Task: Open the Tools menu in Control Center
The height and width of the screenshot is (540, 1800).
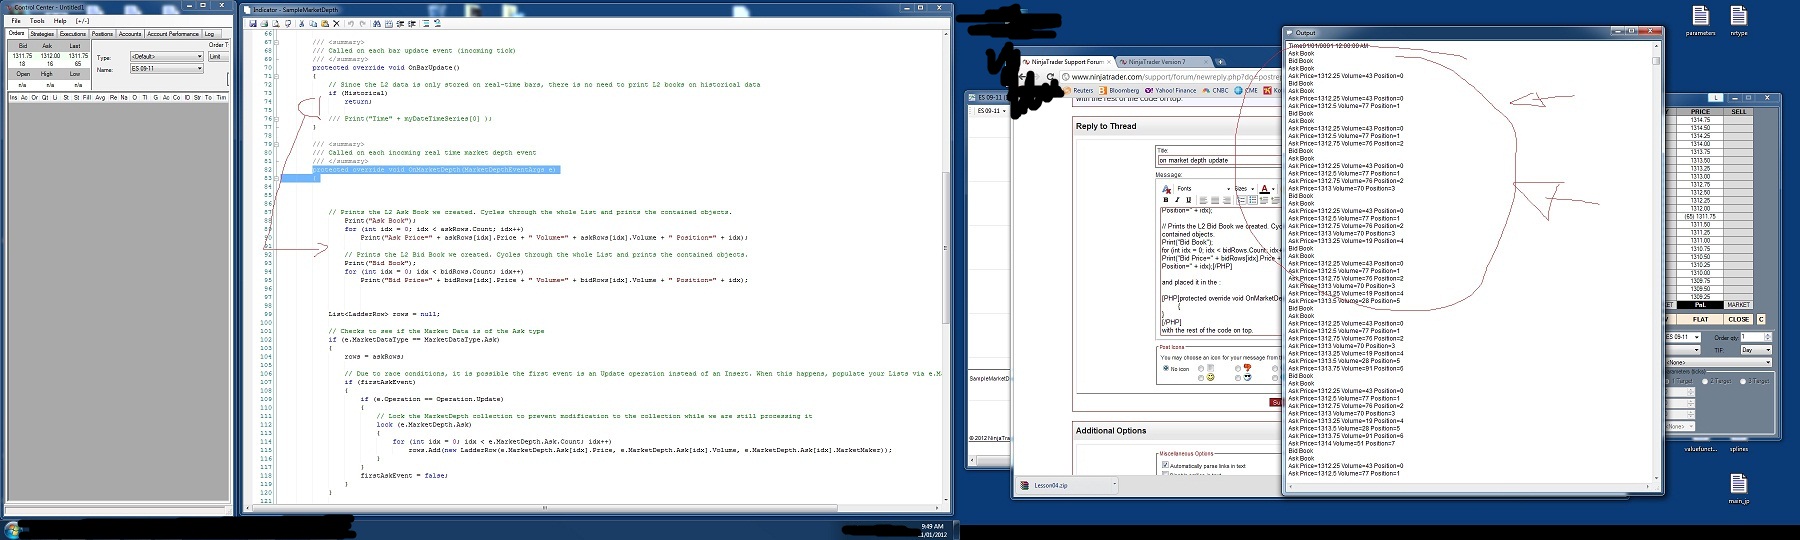Action: coord(37,20)
